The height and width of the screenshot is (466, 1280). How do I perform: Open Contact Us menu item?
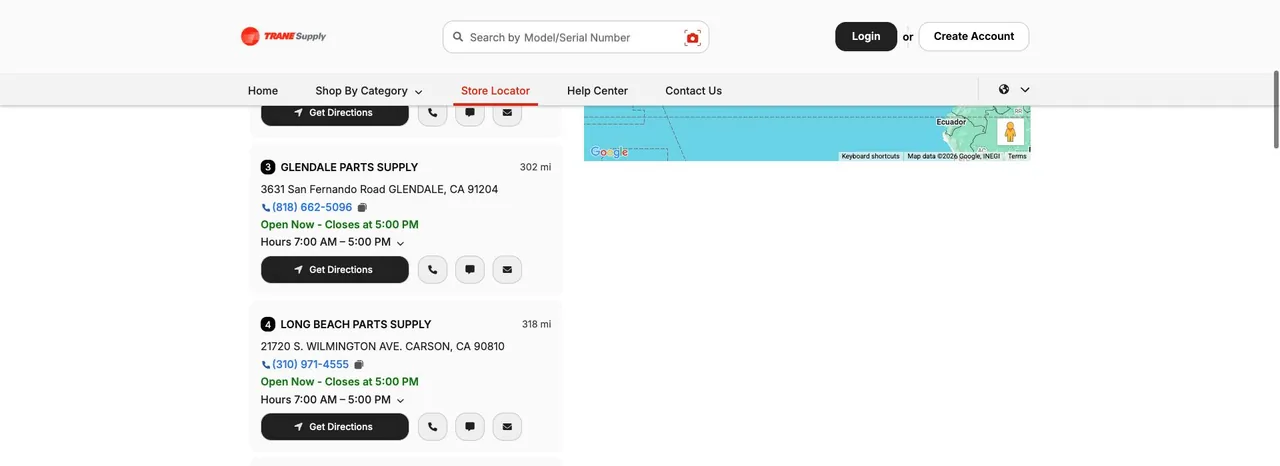coord(693,90)
